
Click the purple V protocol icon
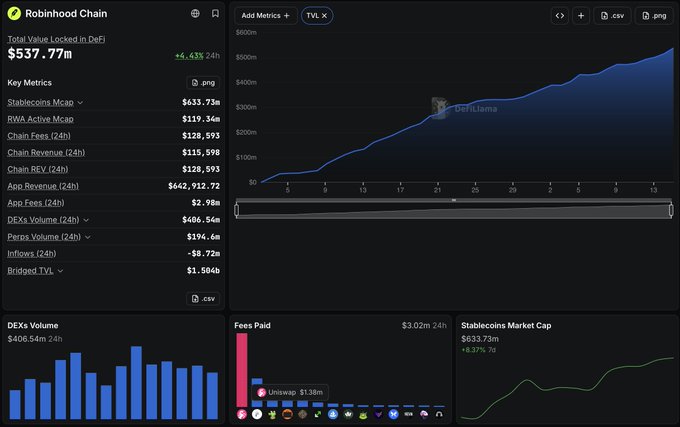point(378,414)
